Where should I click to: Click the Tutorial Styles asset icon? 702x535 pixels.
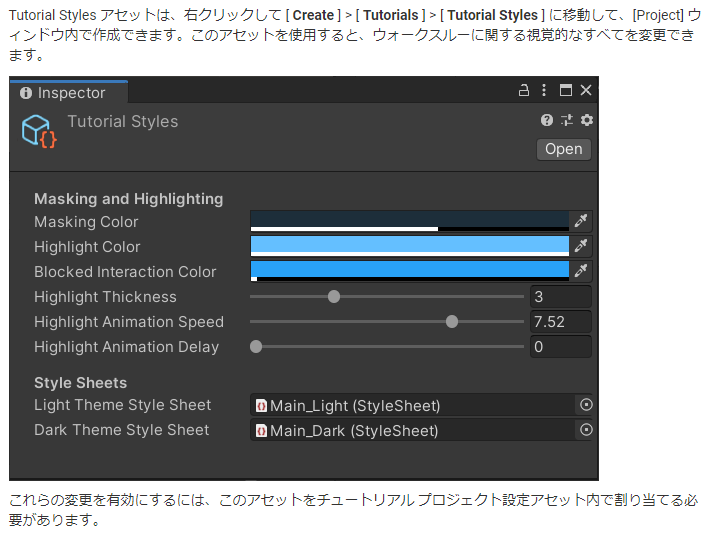point(39,132)
